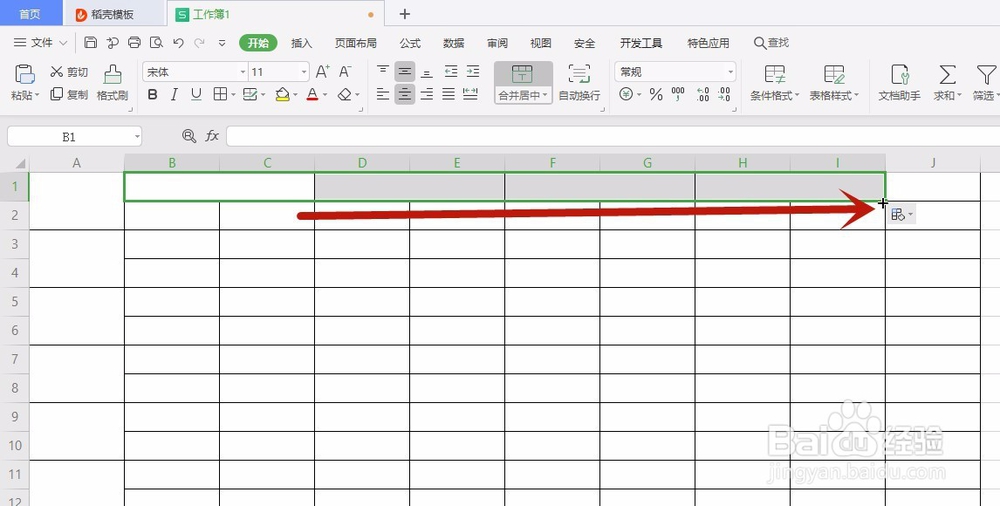Click the 查找 search button
1000x506 pixels.
[x=772, y=43]
